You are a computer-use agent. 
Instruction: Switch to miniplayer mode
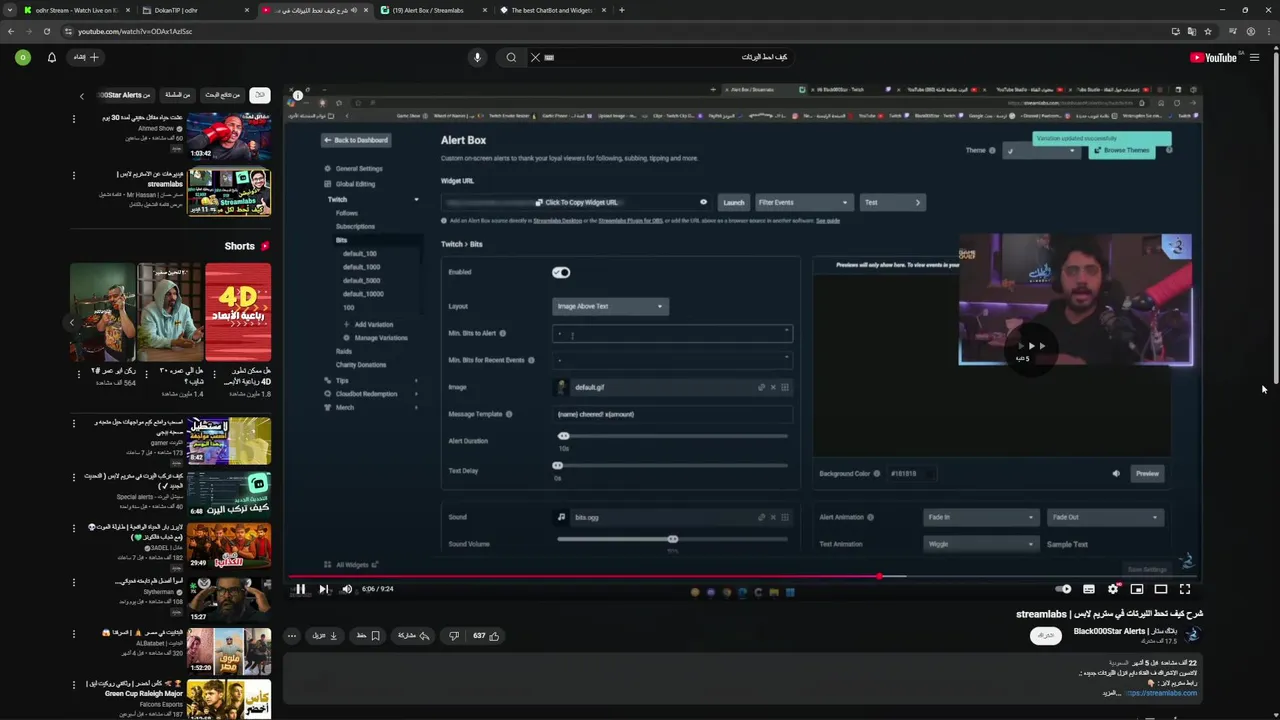pos(1137,589)
